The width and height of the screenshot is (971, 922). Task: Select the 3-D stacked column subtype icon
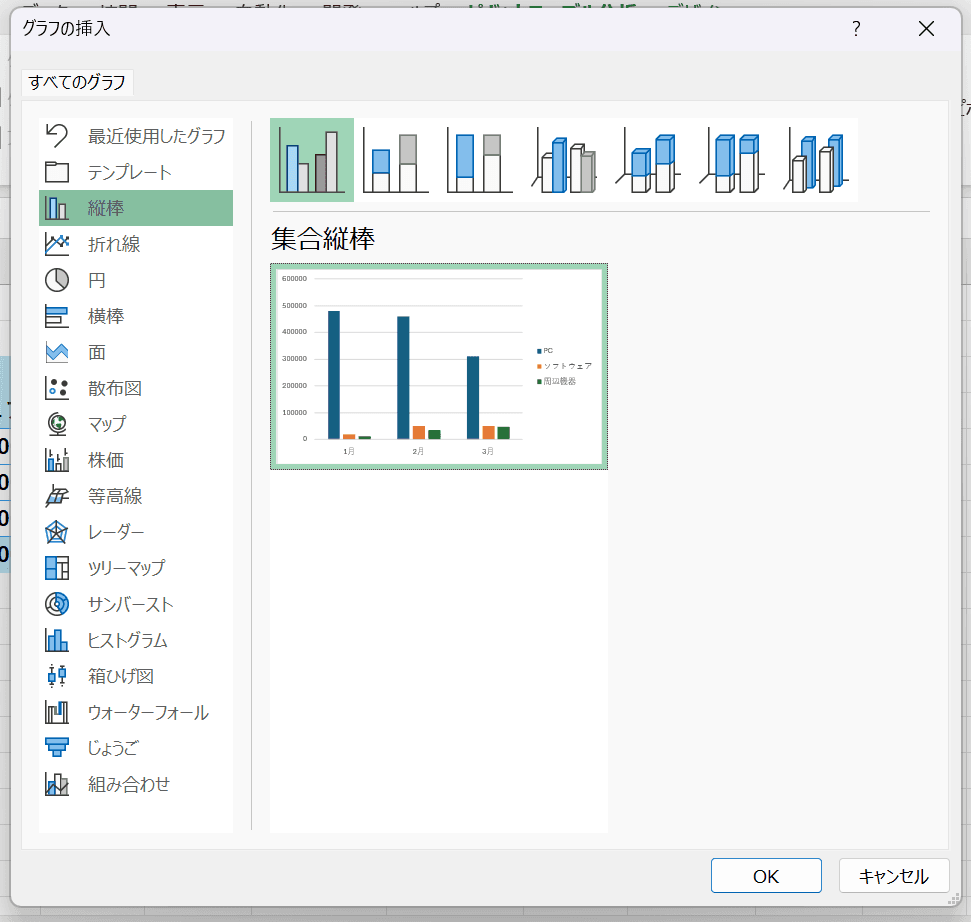click(x=648, y=160)
